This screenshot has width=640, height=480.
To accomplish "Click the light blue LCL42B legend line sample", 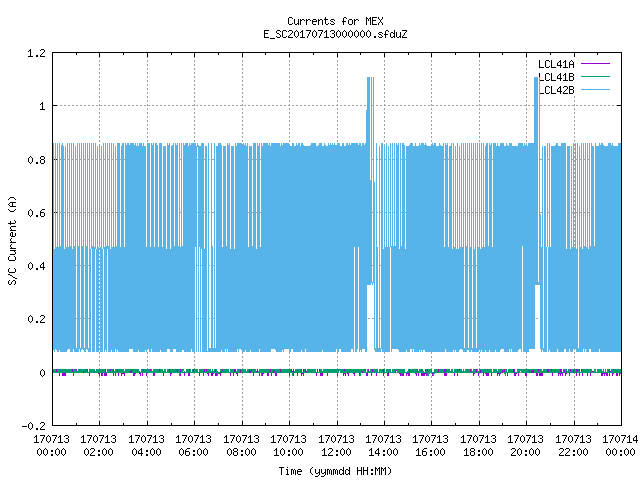I will click(x=595, y=90).
